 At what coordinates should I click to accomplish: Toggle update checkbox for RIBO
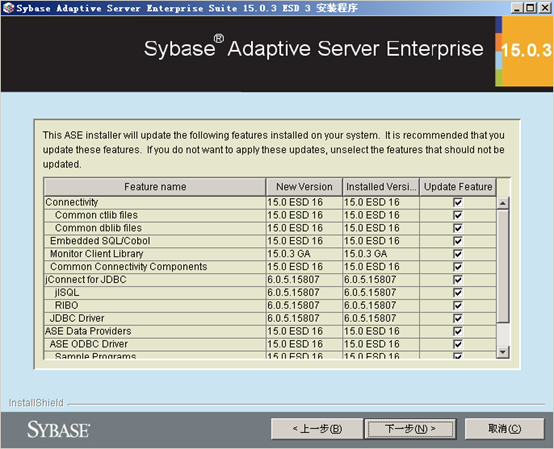pyautogui.click(x=458, y=306)
